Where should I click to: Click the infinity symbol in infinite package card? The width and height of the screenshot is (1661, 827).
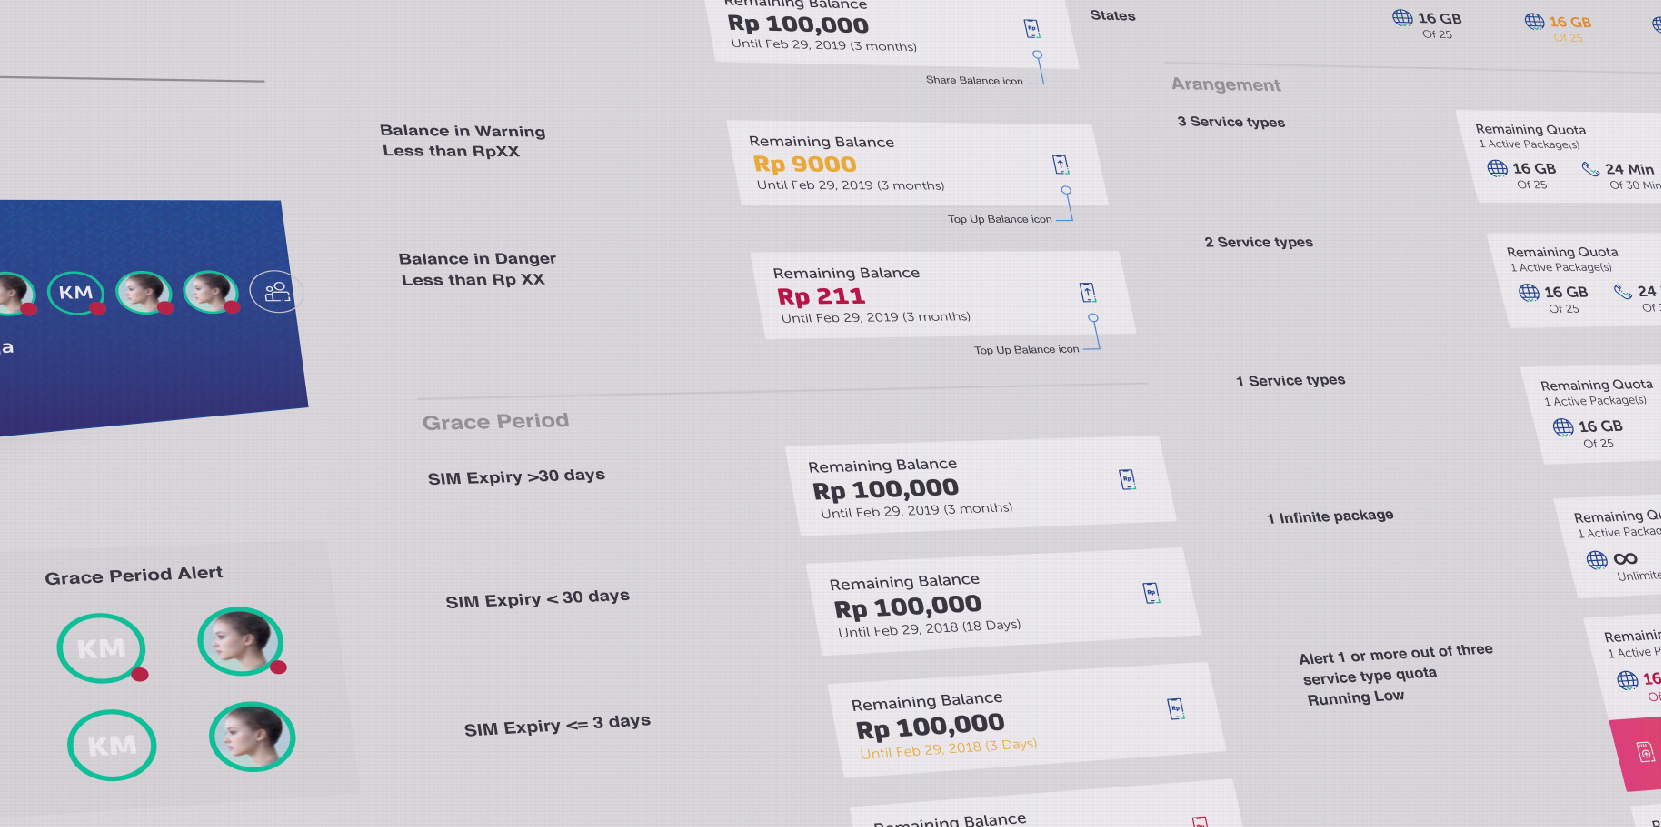point(1625,559)
